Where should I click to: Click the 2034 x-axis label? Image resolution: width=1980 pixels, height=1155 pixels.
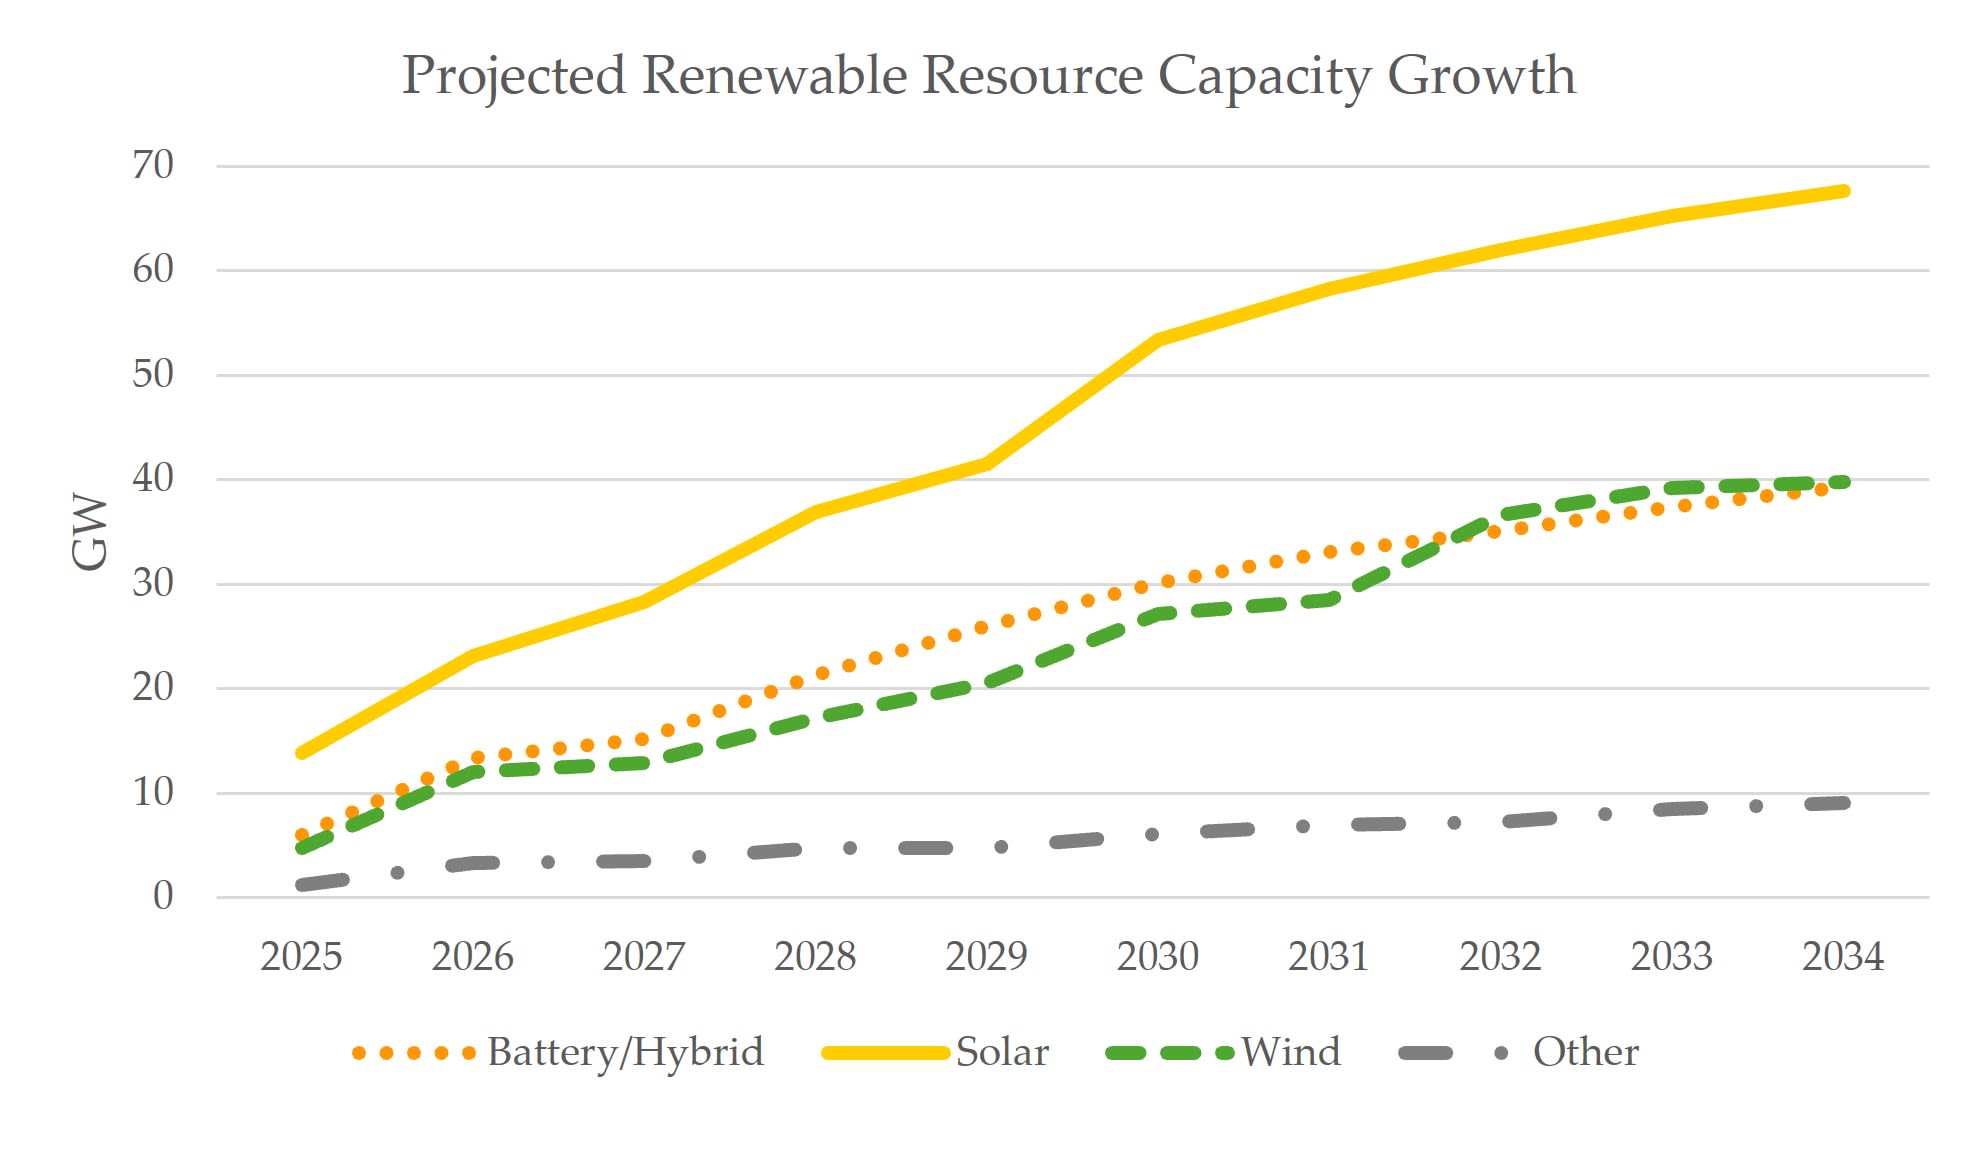[x=1842, y=957]
